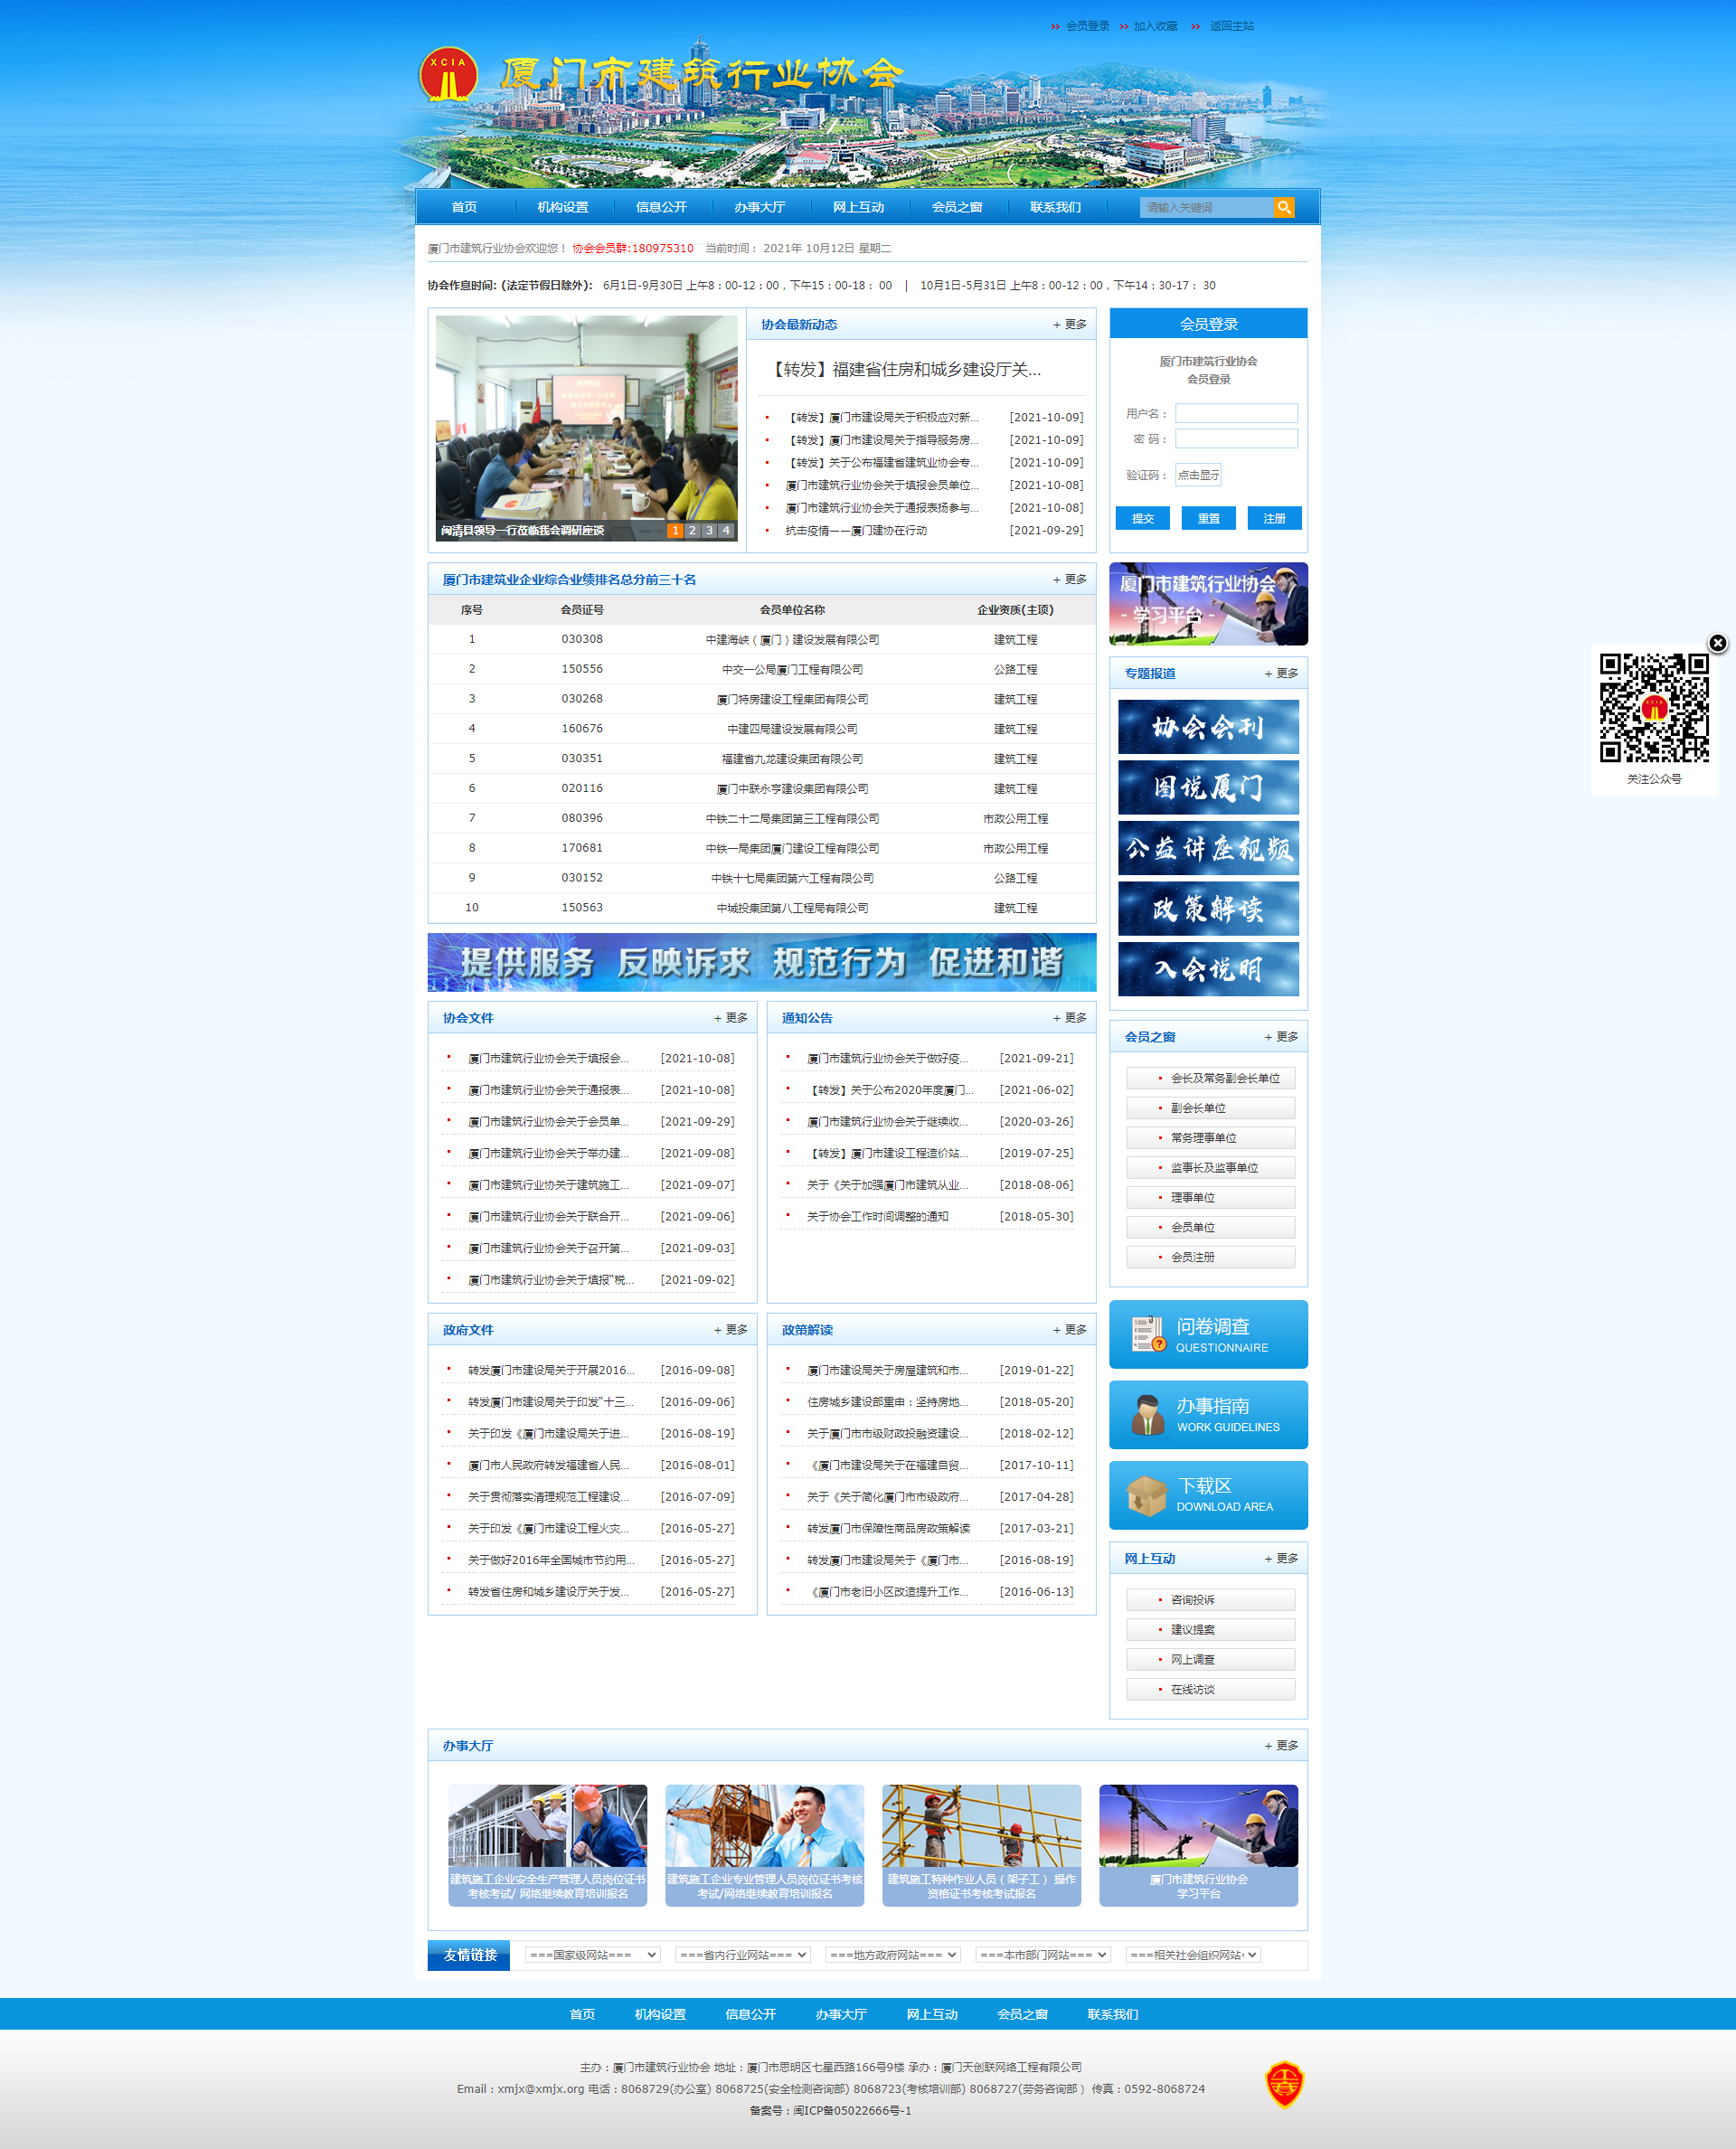This screenshot has height=2149, width=1736.
Task: Open 会员注册 in 会员之窗 panel
Action: click(x=1210, y=1257)
